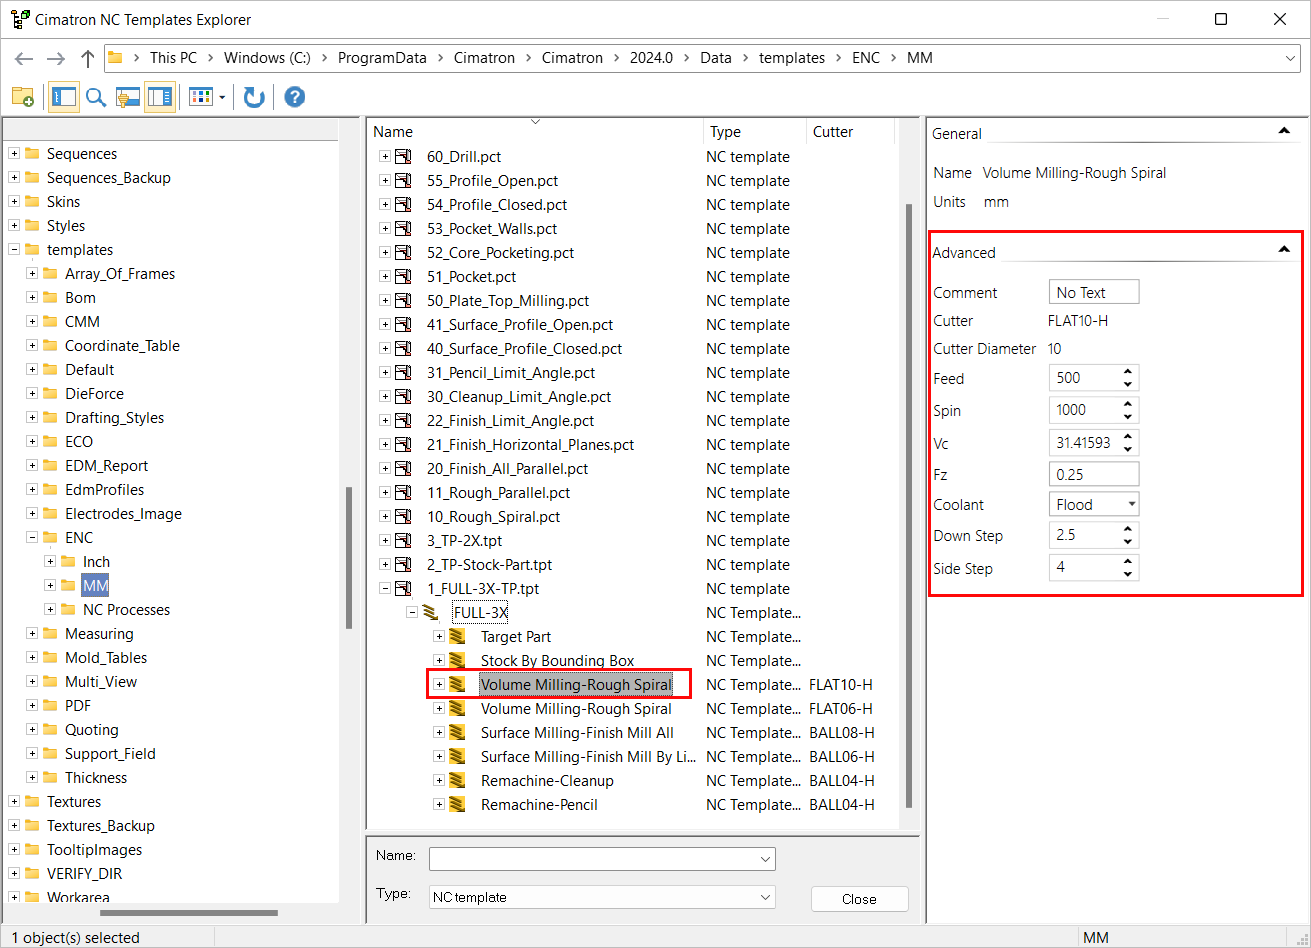The width and height of the screenshot is (1311, 948).
Task: Select the EDM_Report folder
Action: click(106, 466)
